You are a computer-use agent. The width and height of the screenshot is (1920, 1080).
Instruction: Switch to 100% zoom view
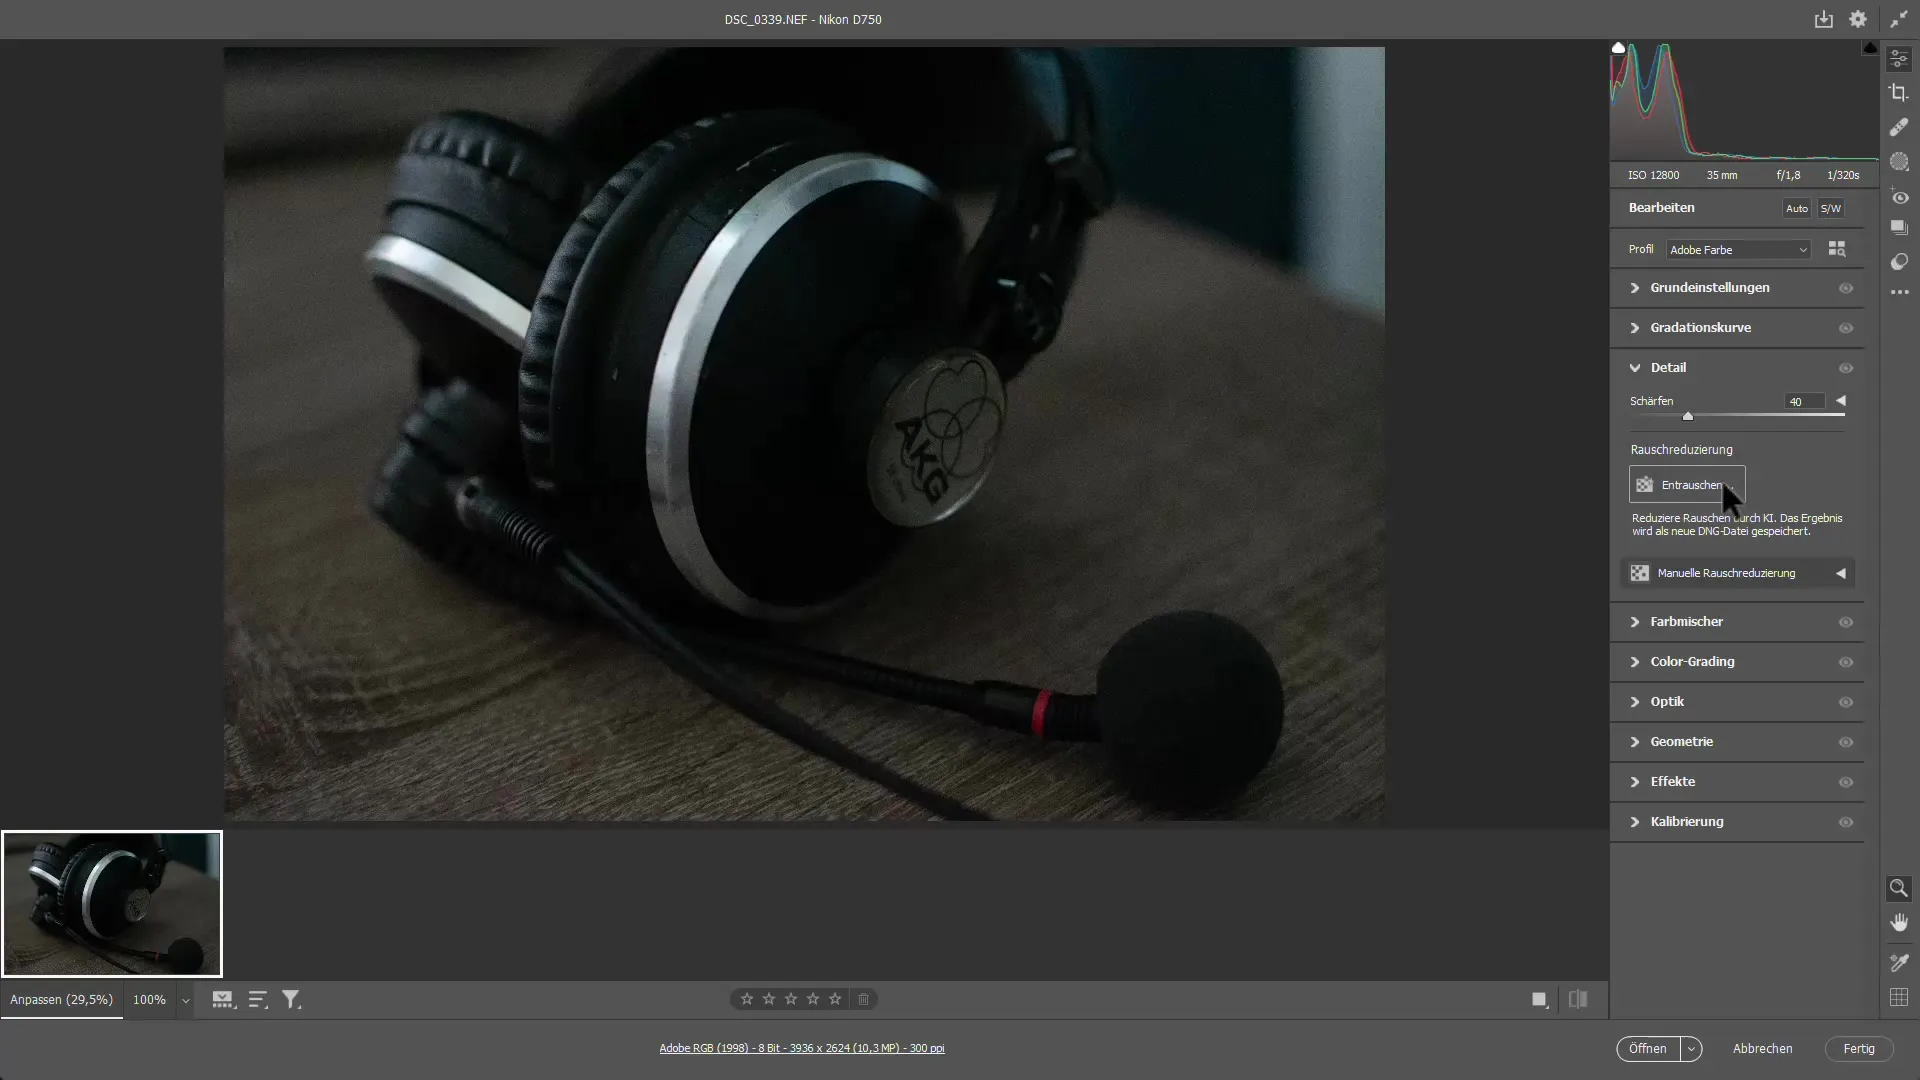coord(149,1000)
